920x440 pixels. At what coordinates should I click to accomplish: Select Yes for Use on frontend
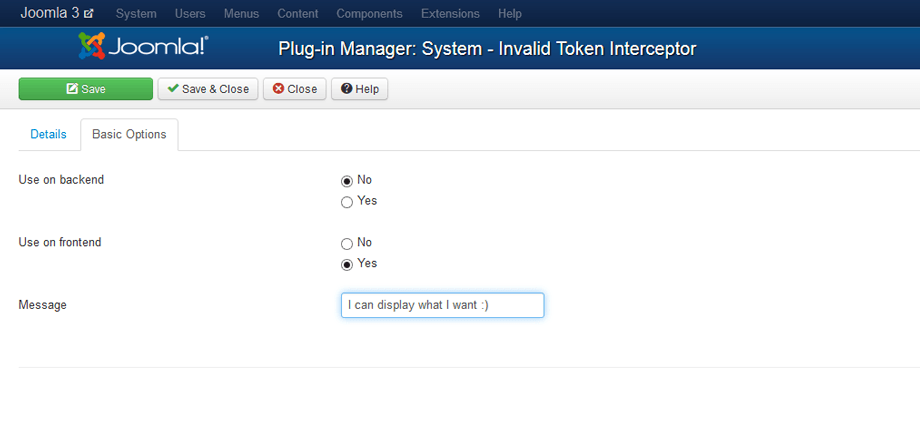point(347,264)
